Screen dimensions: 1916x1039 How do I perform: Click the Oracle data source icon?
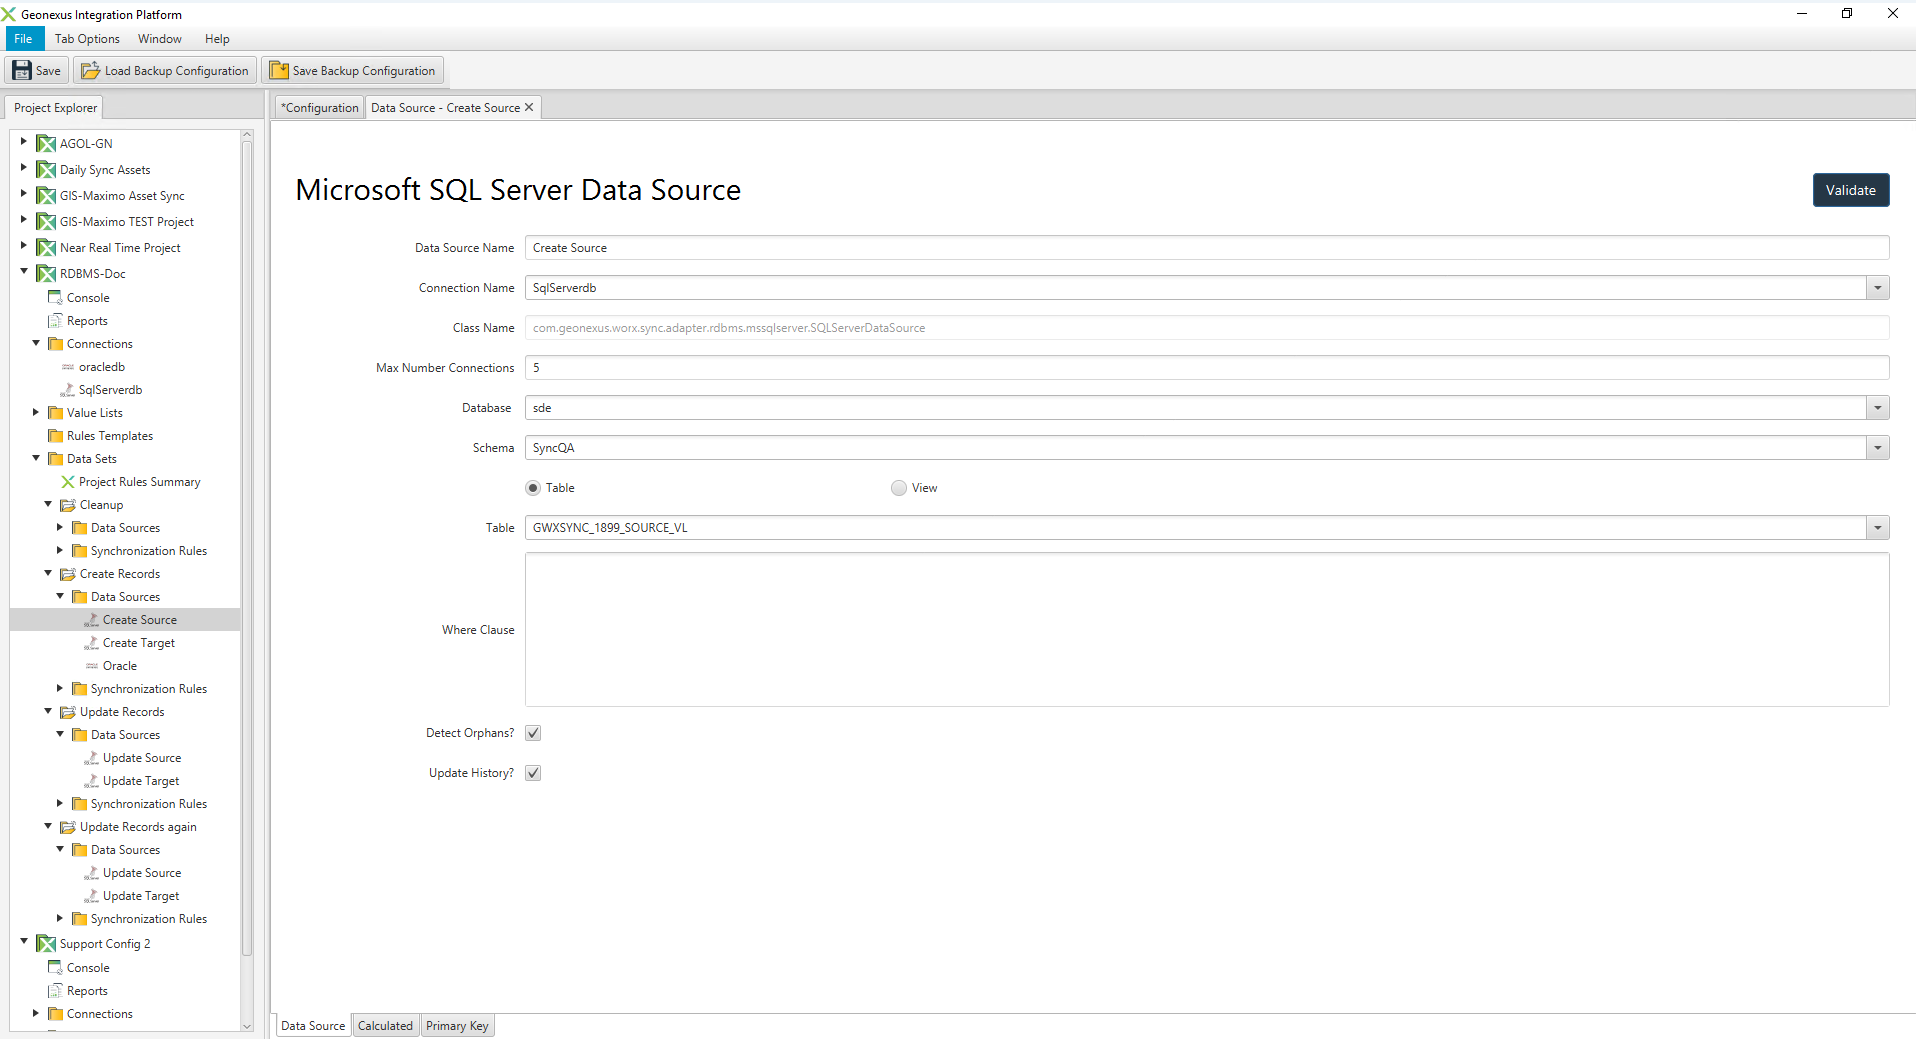tap(92, 666)
